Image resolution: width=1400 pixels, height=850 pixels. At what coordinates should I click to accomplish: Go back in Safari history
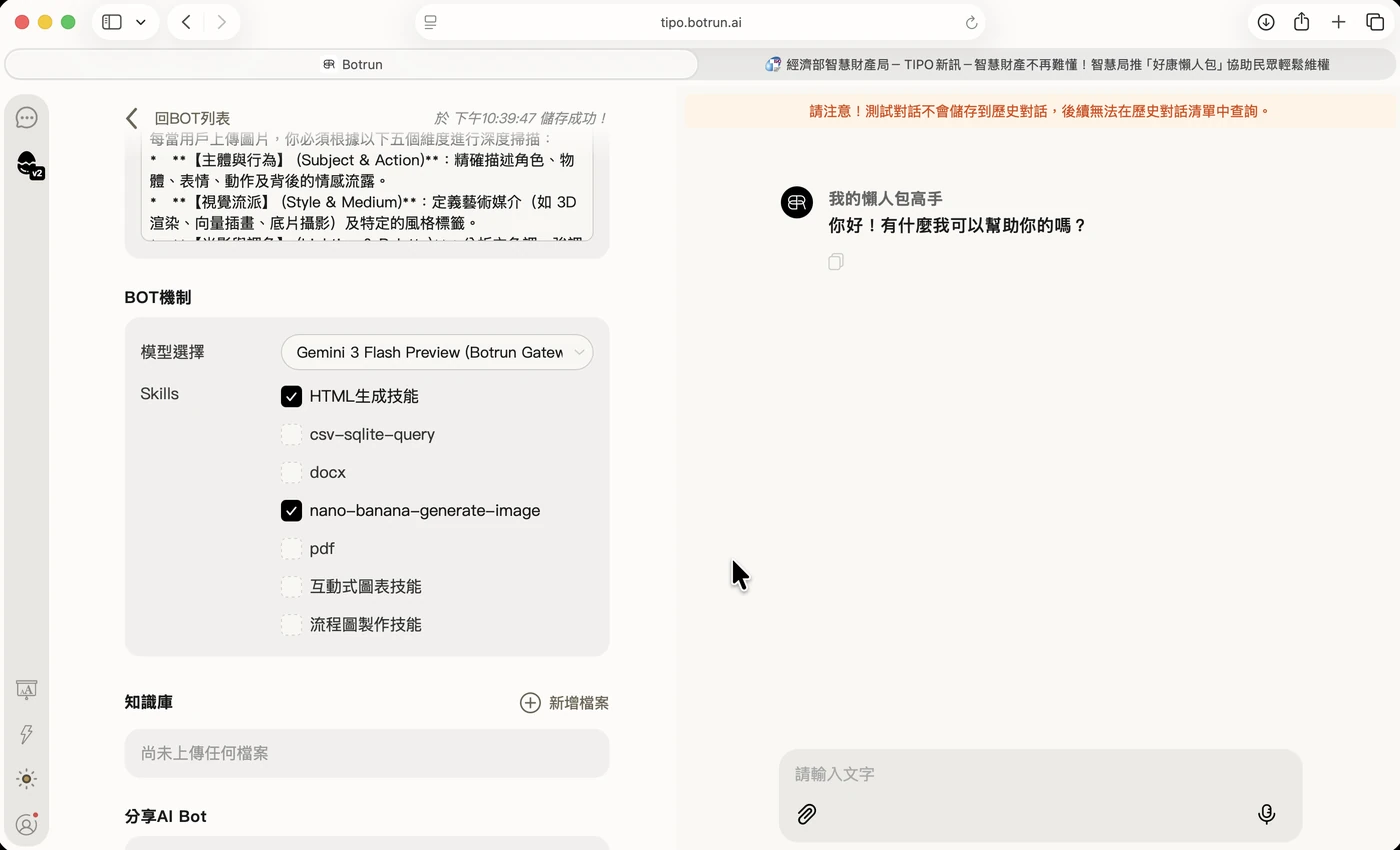186,22
